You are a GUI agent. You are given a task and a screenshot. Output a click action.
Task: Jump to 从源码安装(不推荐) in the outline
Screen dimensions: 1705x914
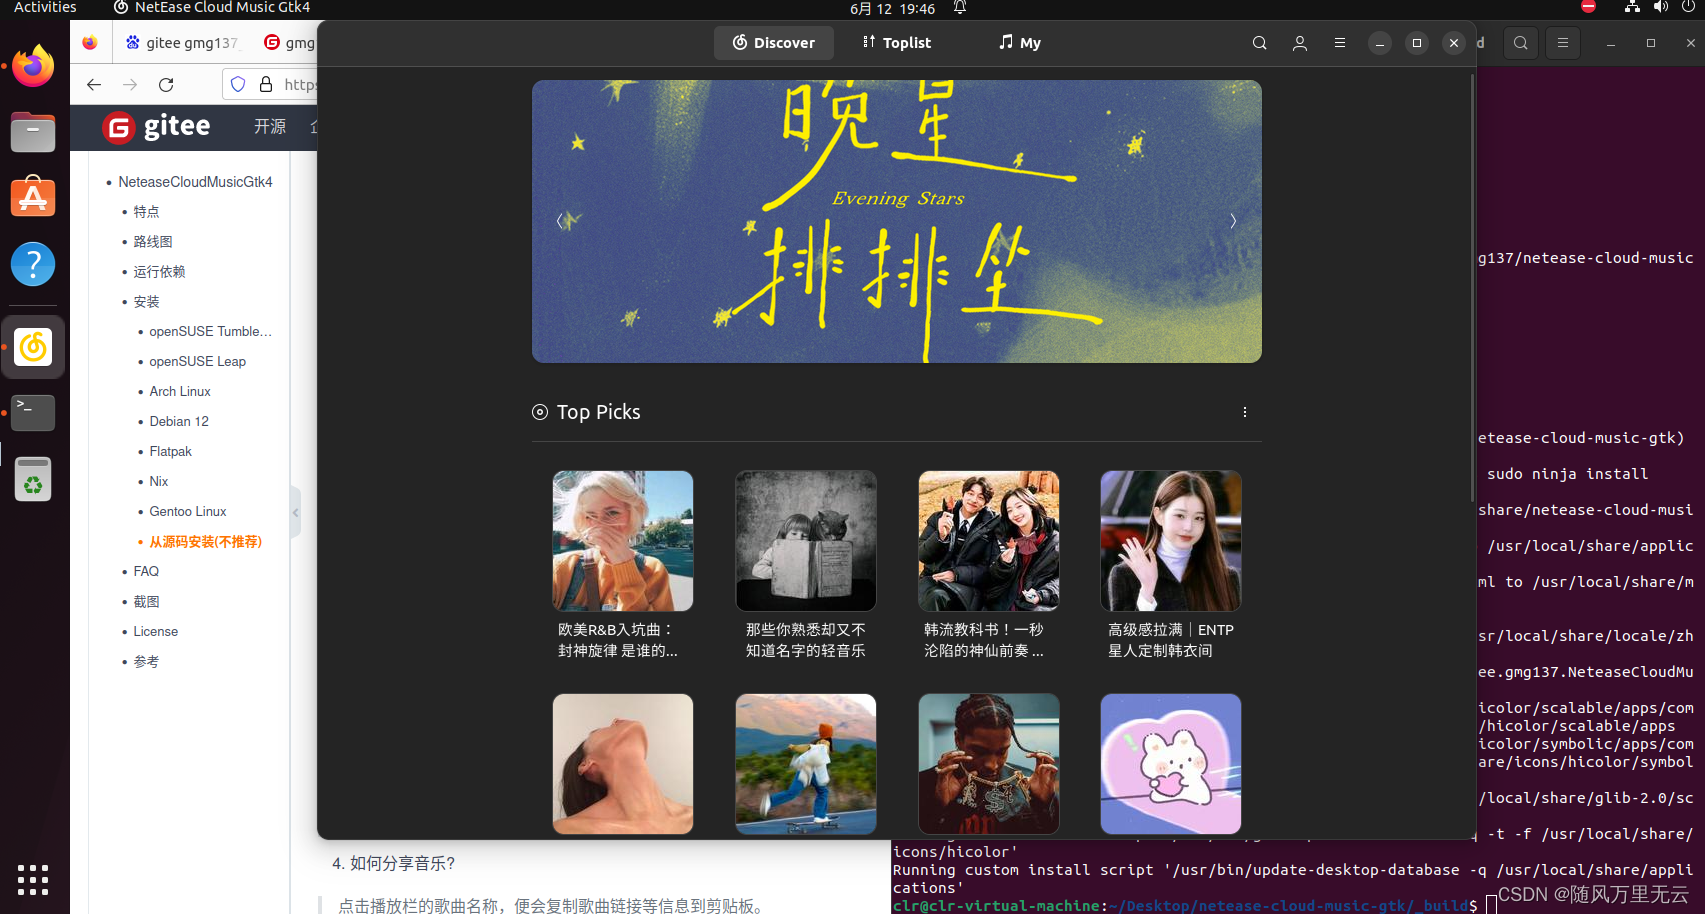click(206, 542)
